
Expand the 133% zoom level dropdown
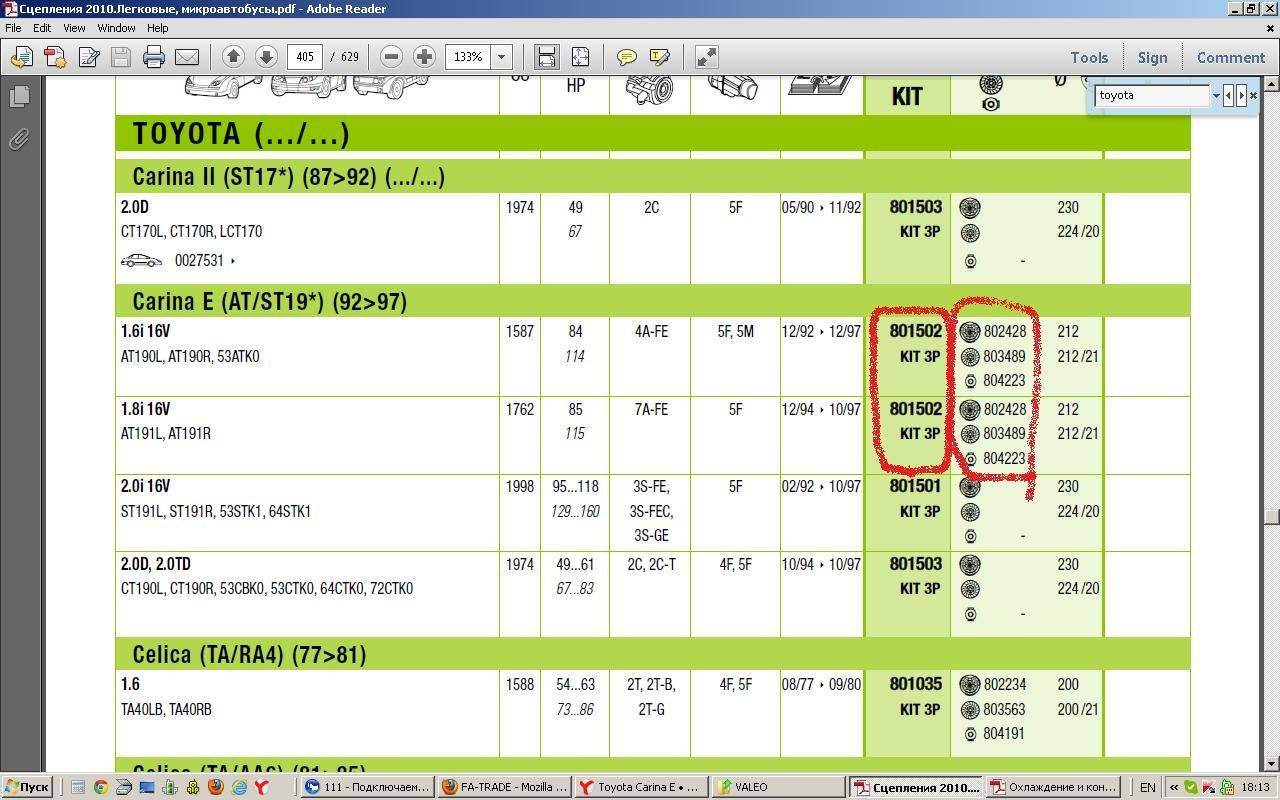502,57
